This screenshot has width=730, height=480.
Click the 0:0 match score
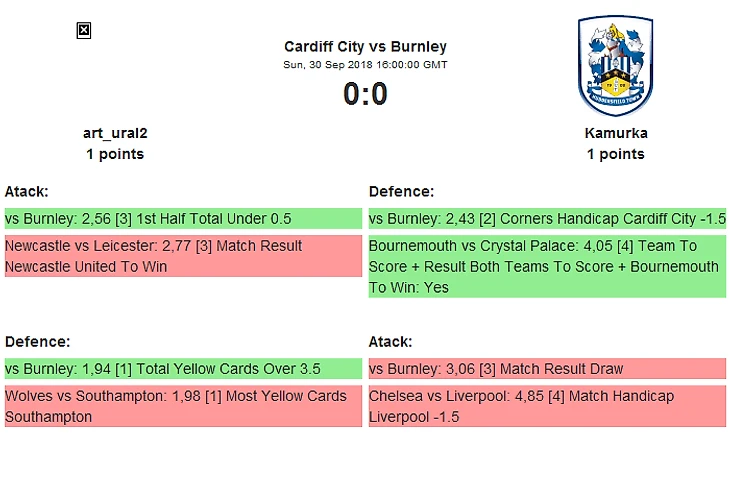click(x=365, y=94)
